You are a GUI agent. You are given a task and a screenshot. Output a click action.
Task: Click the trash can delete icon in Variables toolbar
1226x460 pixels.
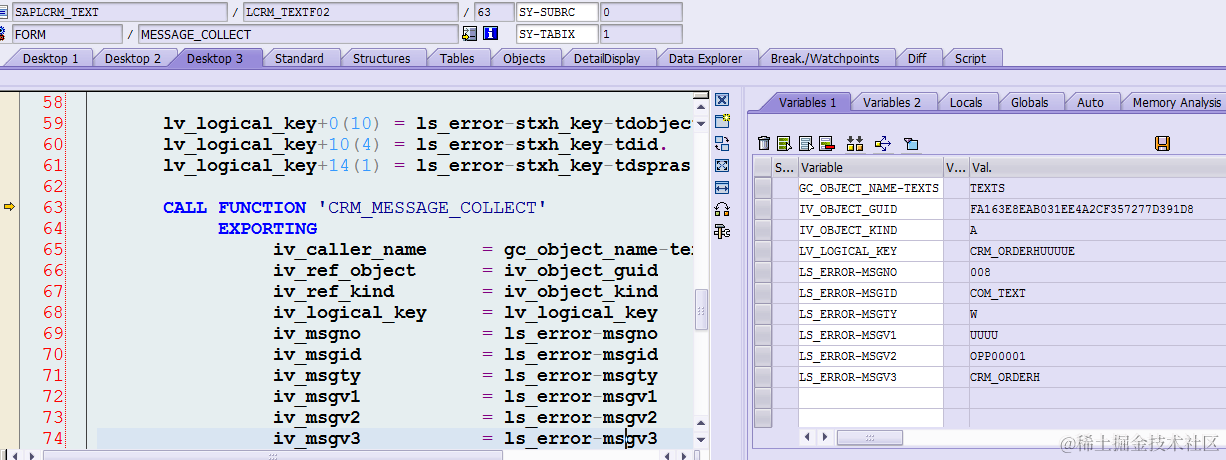click(765, 144)
